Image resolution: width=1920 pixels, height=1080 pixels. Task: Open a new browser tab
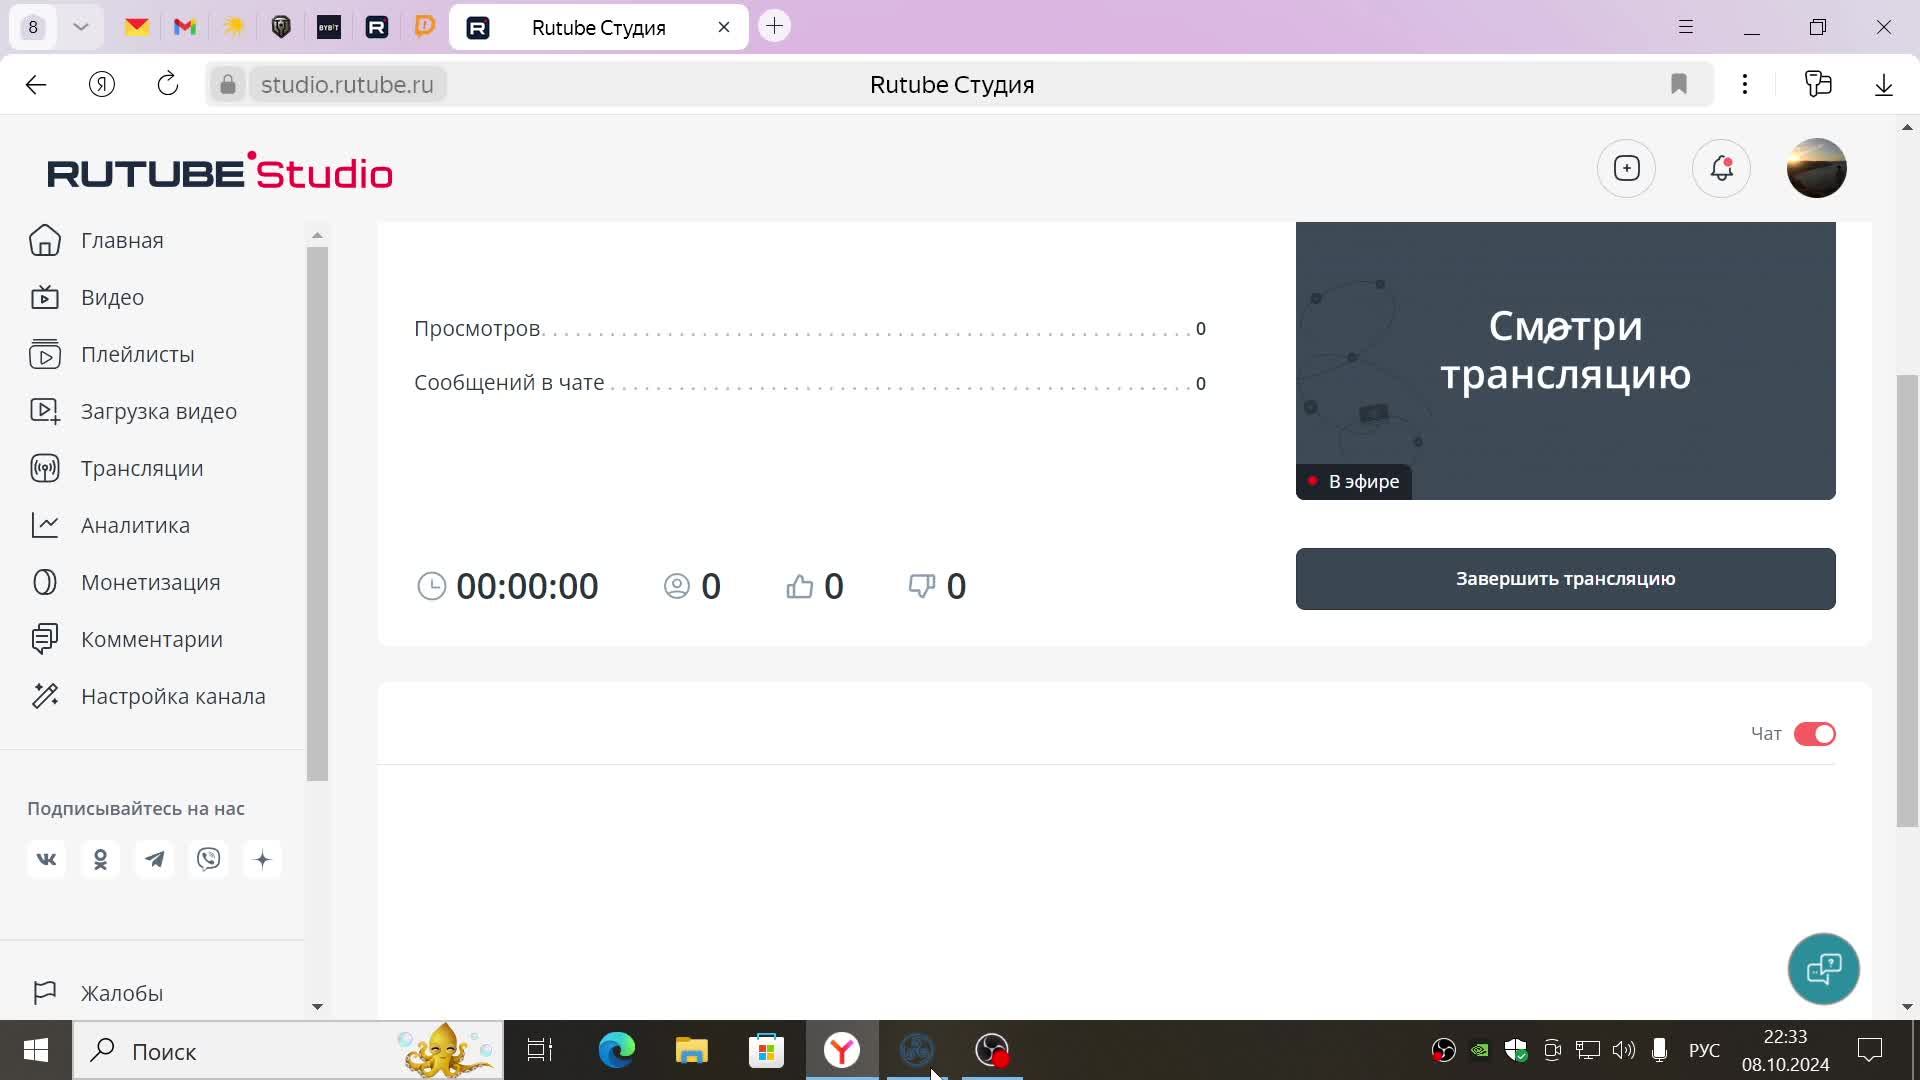(x=774, y=27)
